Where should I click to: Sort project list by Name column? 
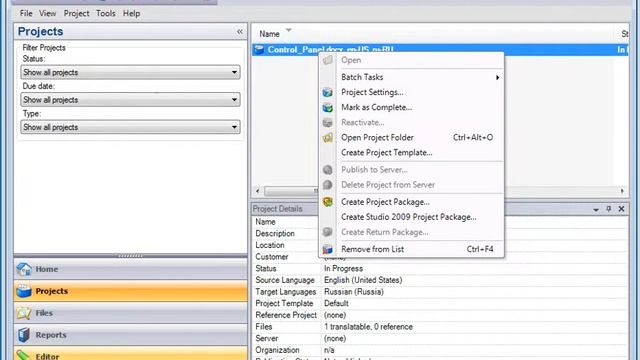[269, 34]
